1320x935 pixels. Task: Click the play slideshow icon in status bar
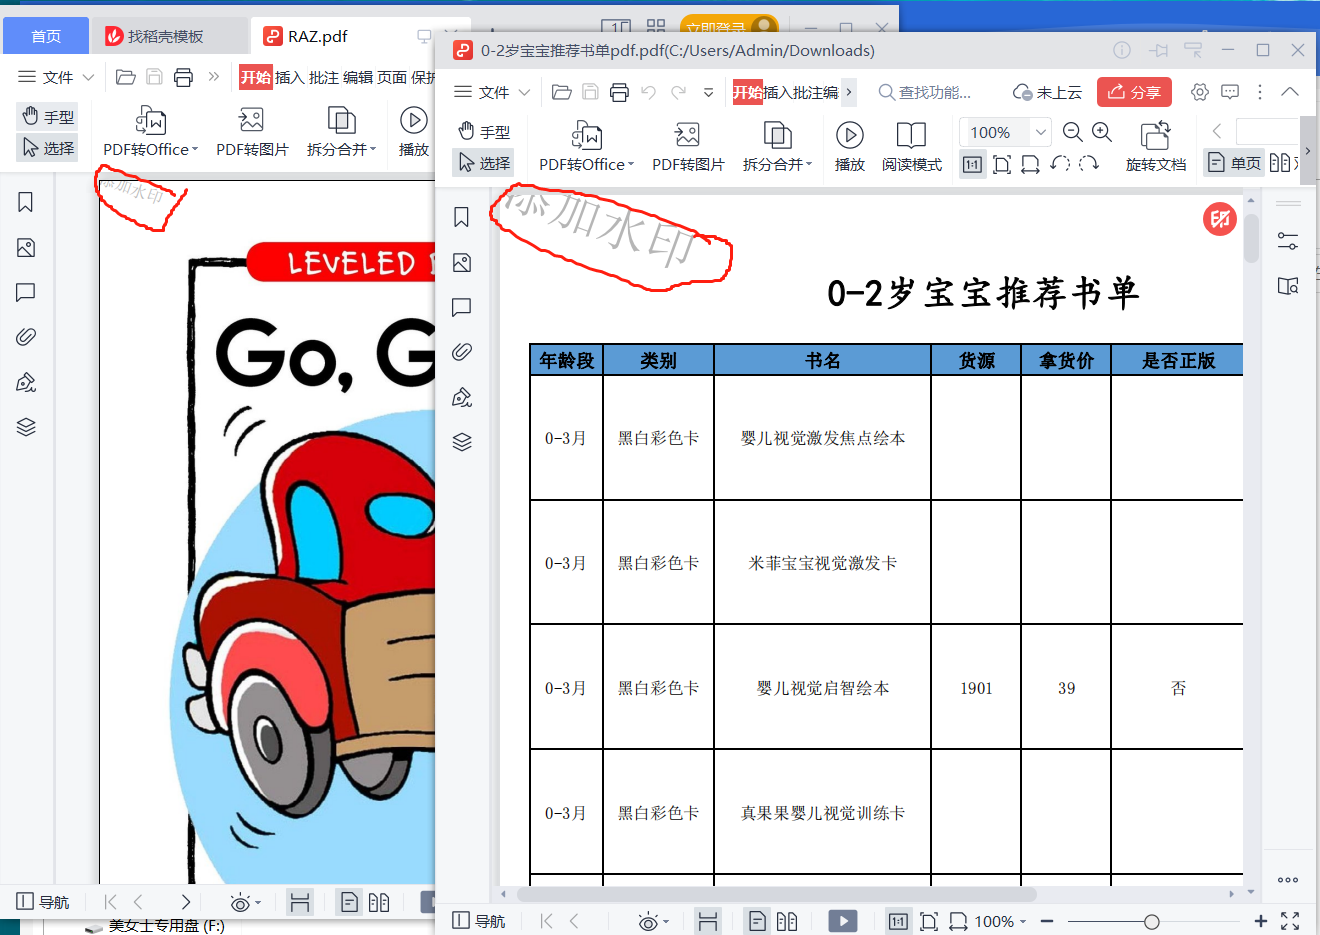pyautogui.click(x=843, y=920)
